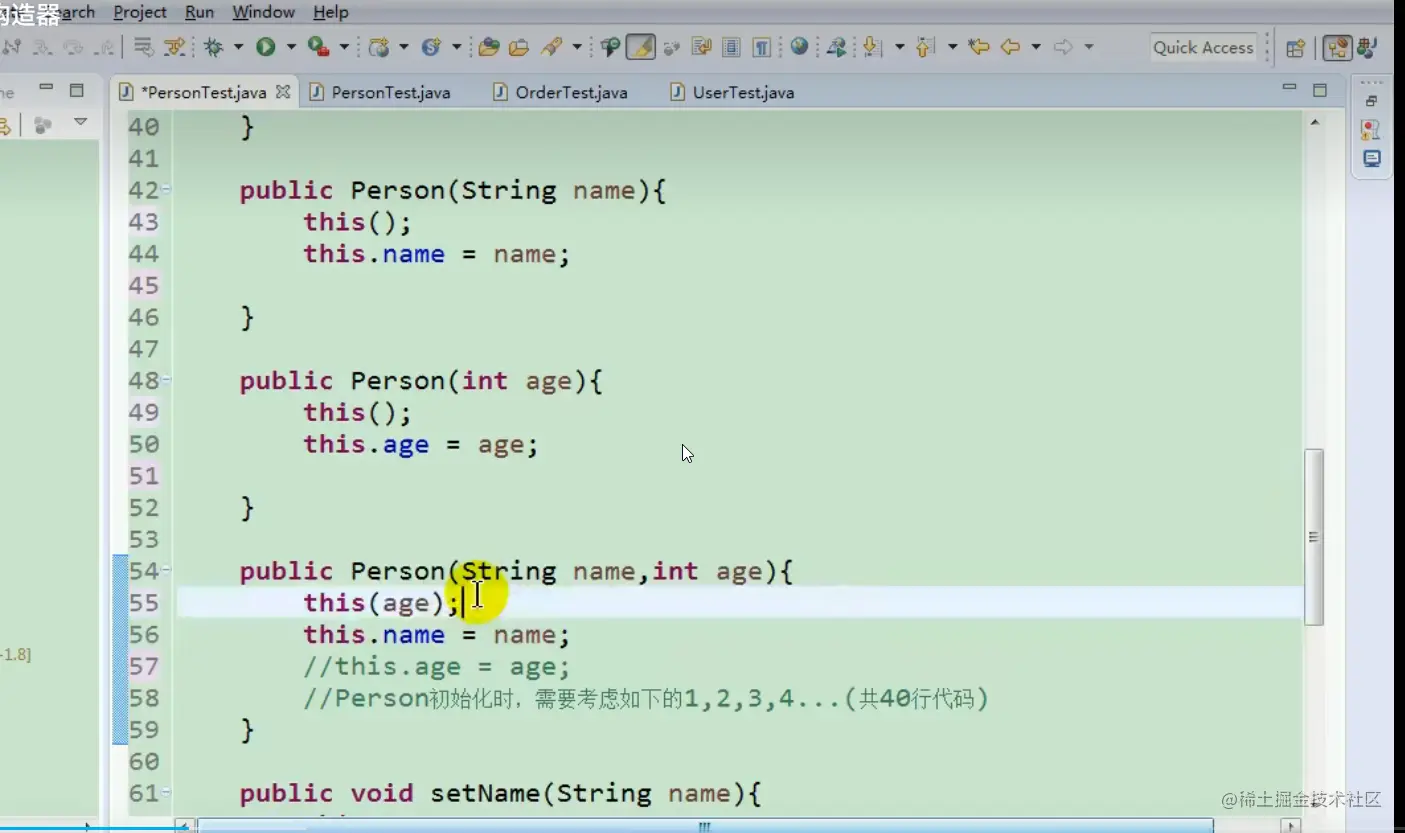
Task: Go Back with the yellow left arrow
Action: (x=1011, y=47)
